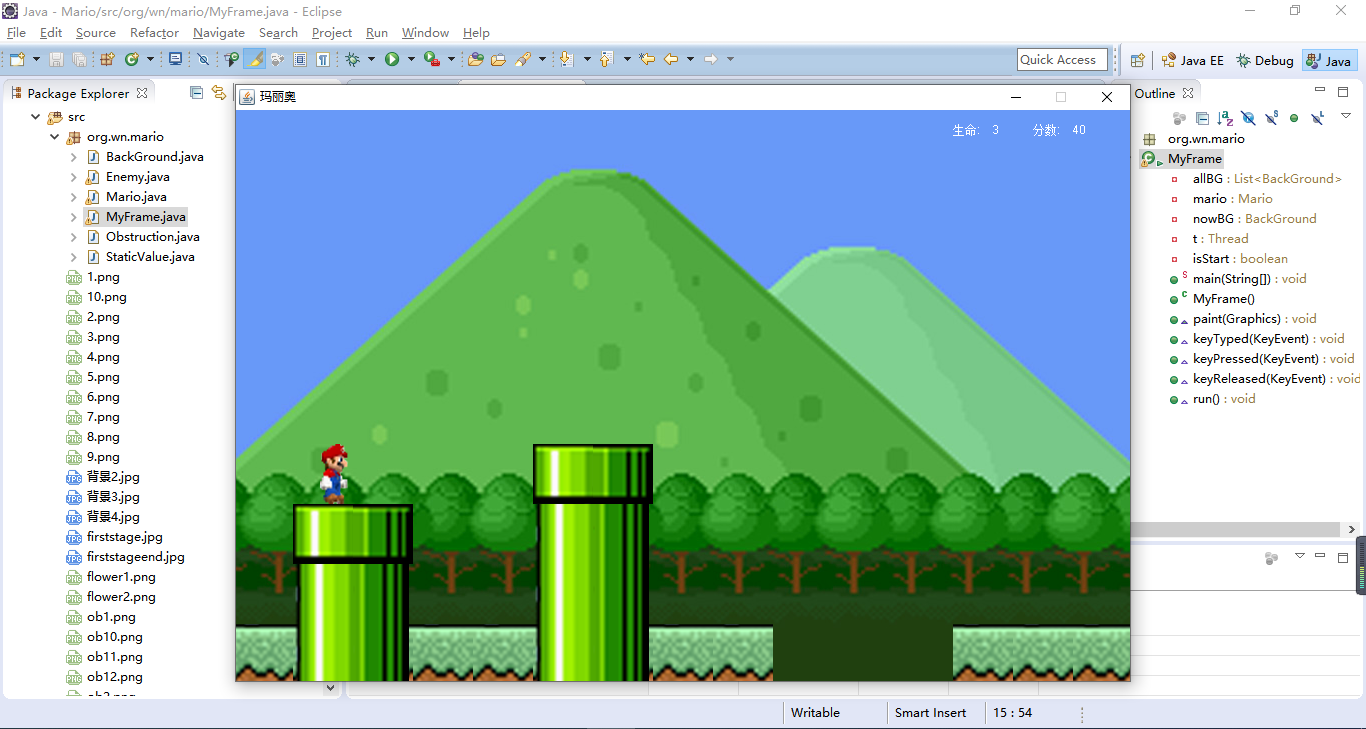Switch to the Java EE perspective
The width and height of the screenshot is (1366, 729).
click(1192, 60)
